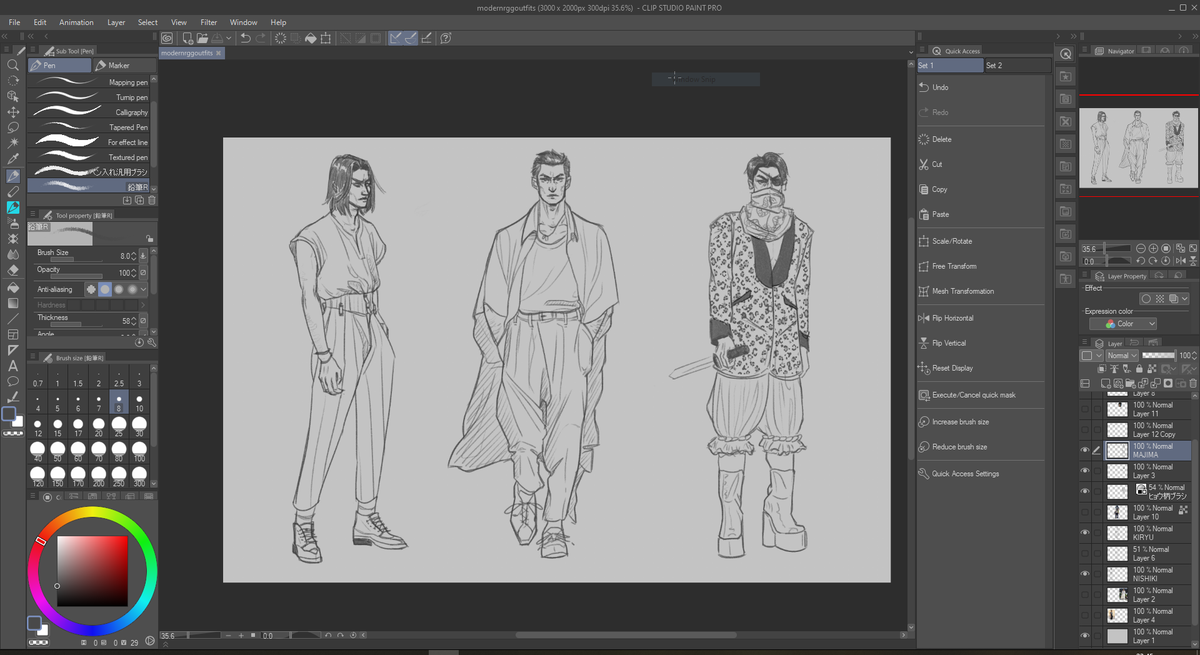
Task: Open Brush Size dynamics settings button
Action: pos(144,256)
